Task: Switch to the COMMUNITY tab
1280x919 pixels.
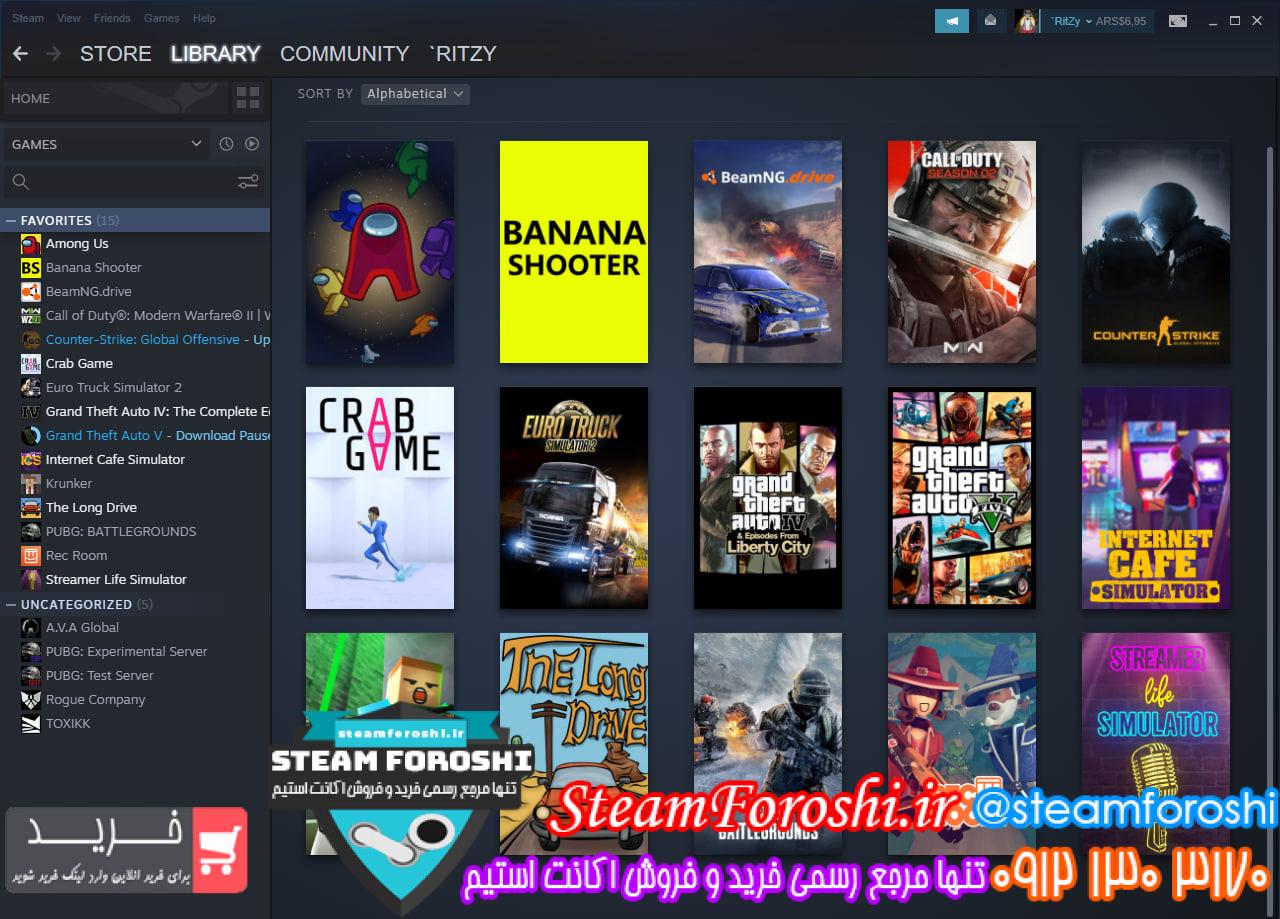Action: [x=345, y=54]
